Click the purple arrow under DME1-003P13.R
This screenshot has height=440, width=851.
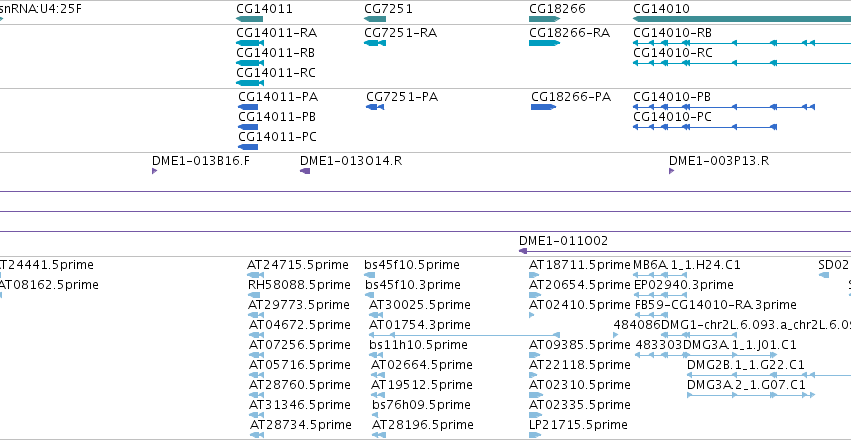point(672,171)
